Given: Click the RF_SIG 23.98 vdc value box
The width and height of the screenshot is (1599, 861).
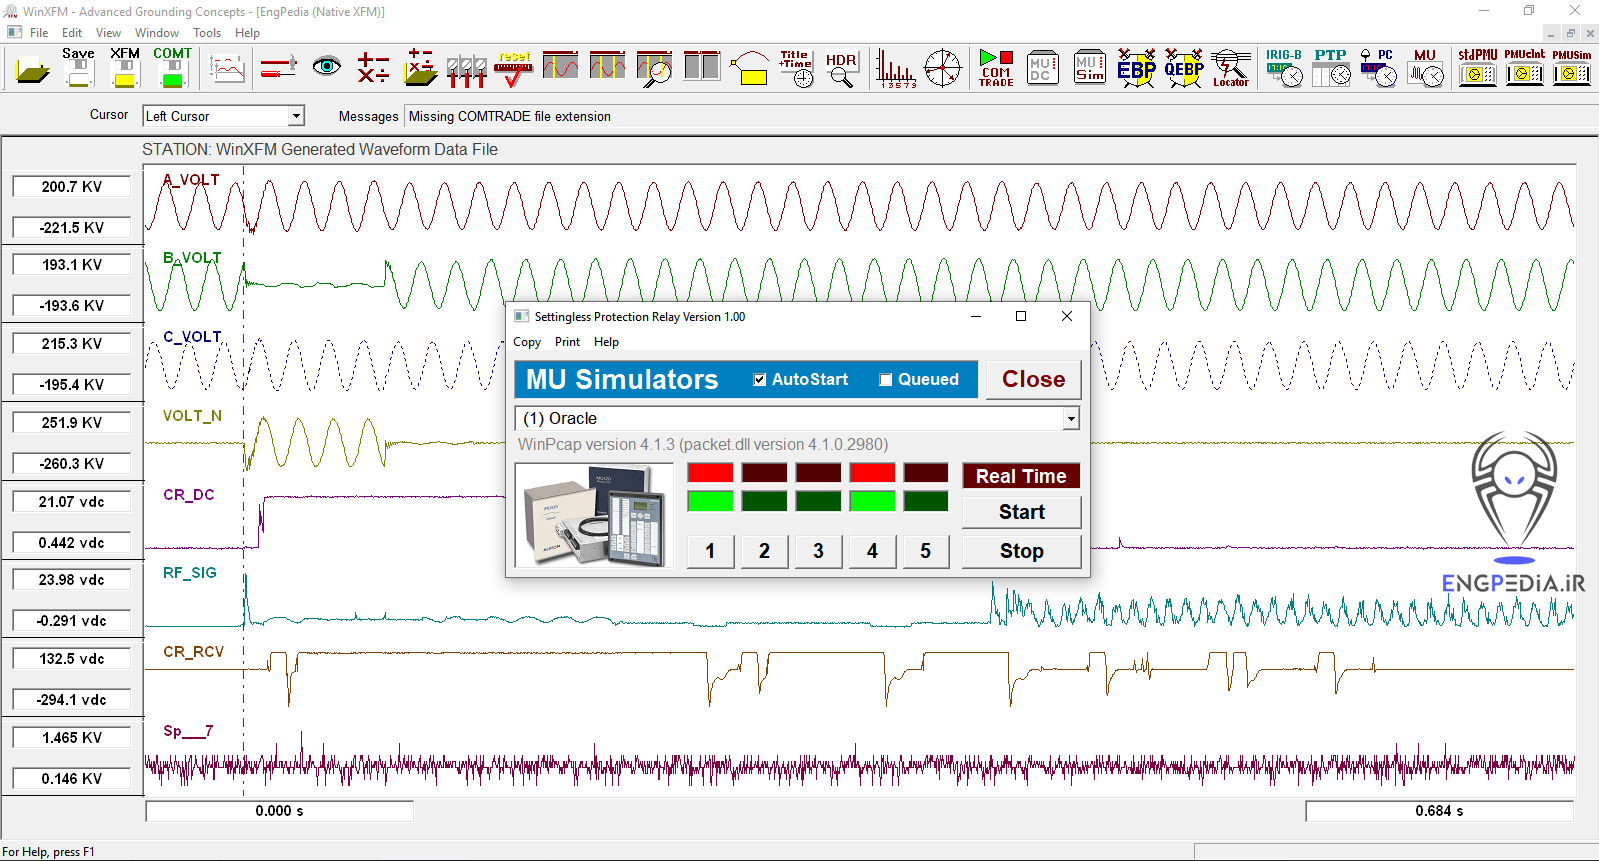Looking at the screenshot, I should [x=72, y=580].
